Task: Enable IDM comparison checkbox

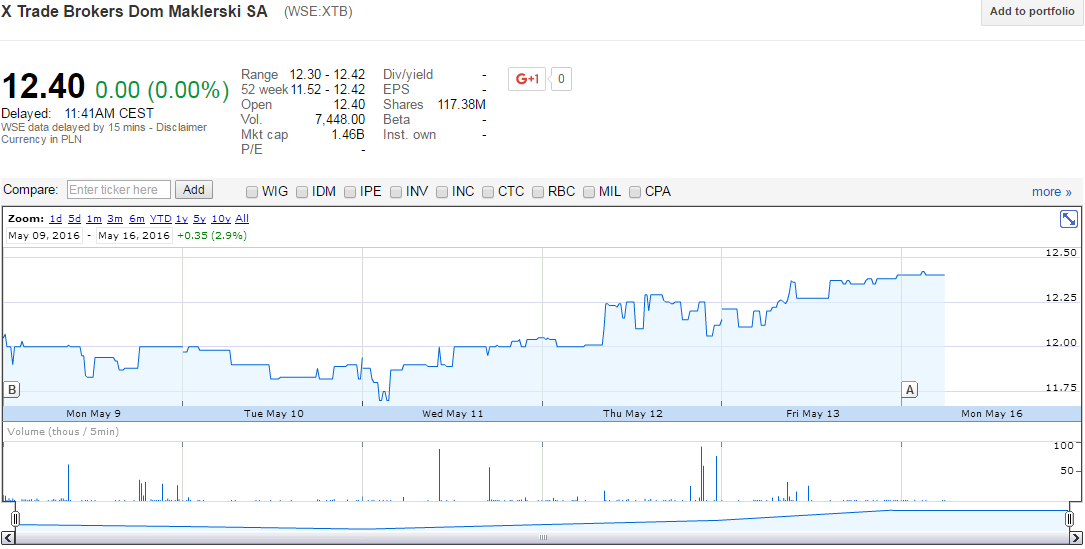Action: point(302,192)
